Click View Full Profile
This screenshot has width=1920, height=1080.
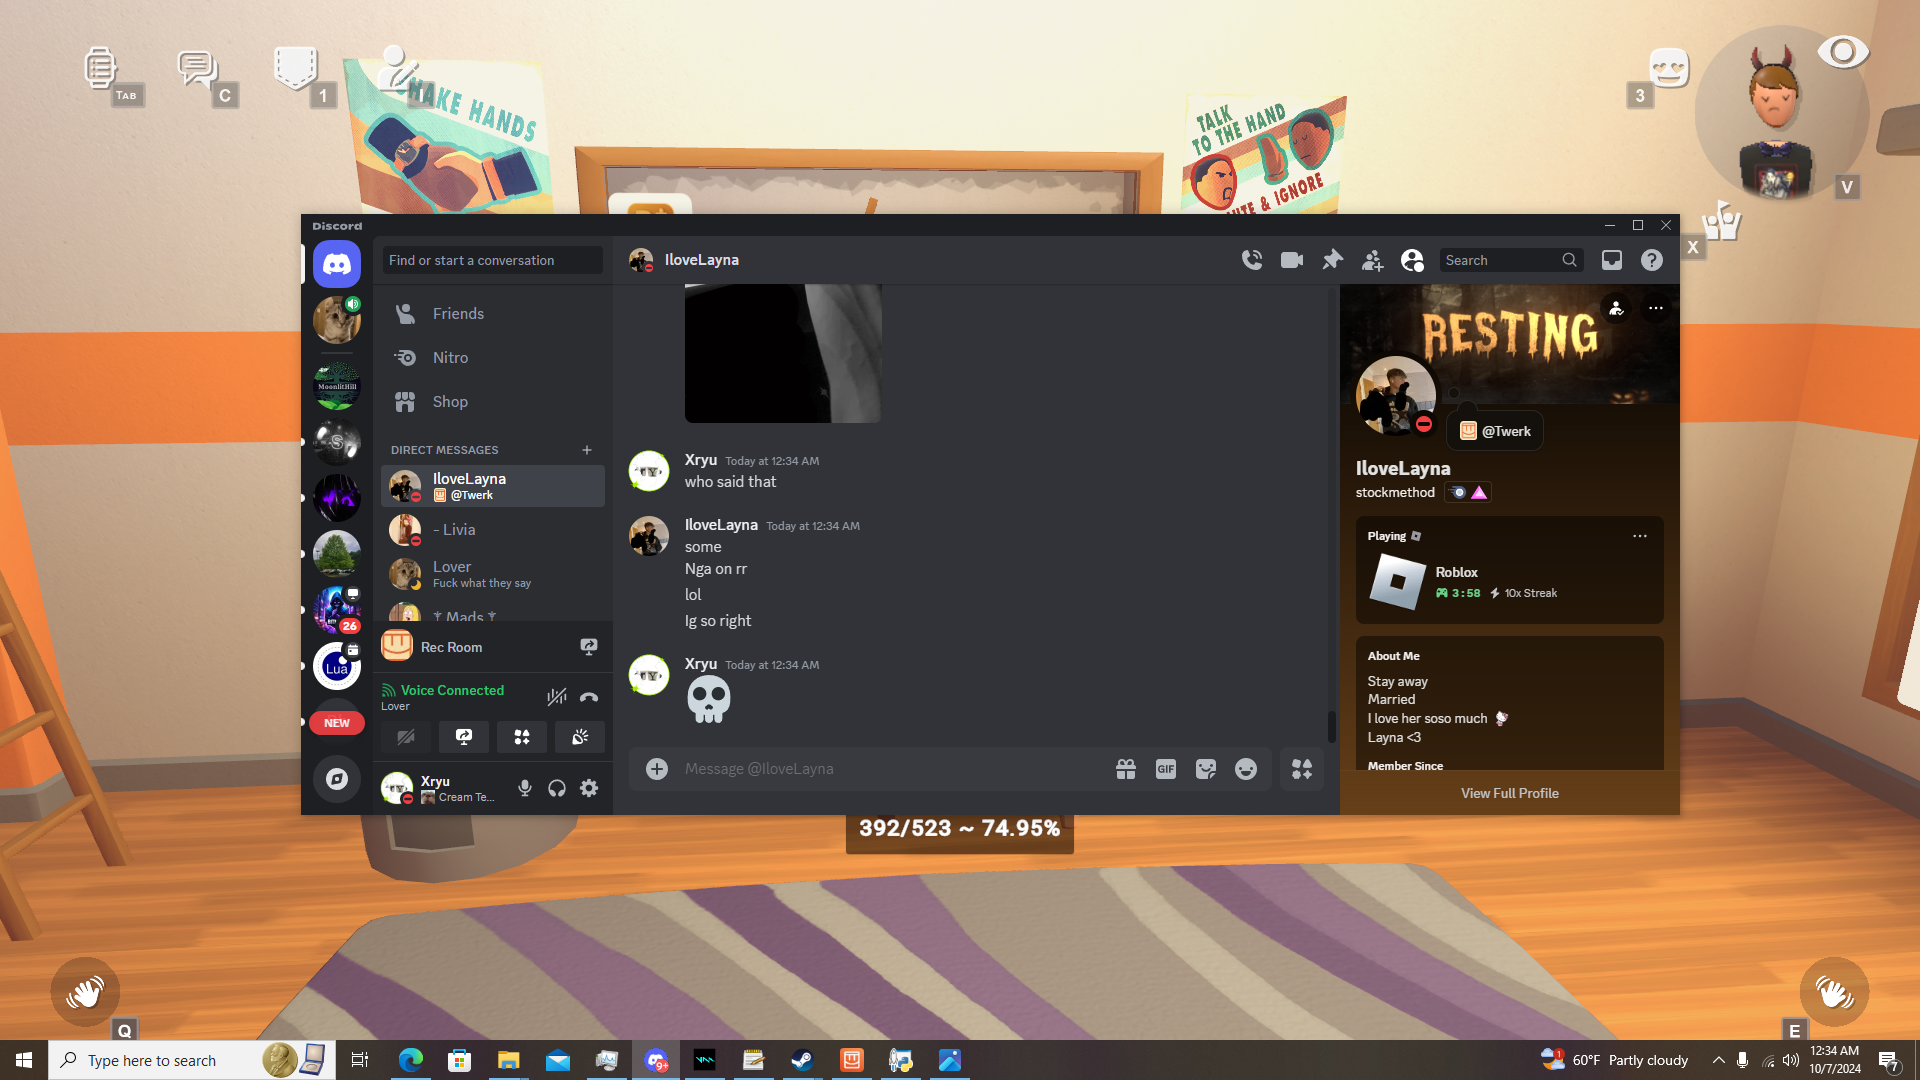coord(1509,793)
